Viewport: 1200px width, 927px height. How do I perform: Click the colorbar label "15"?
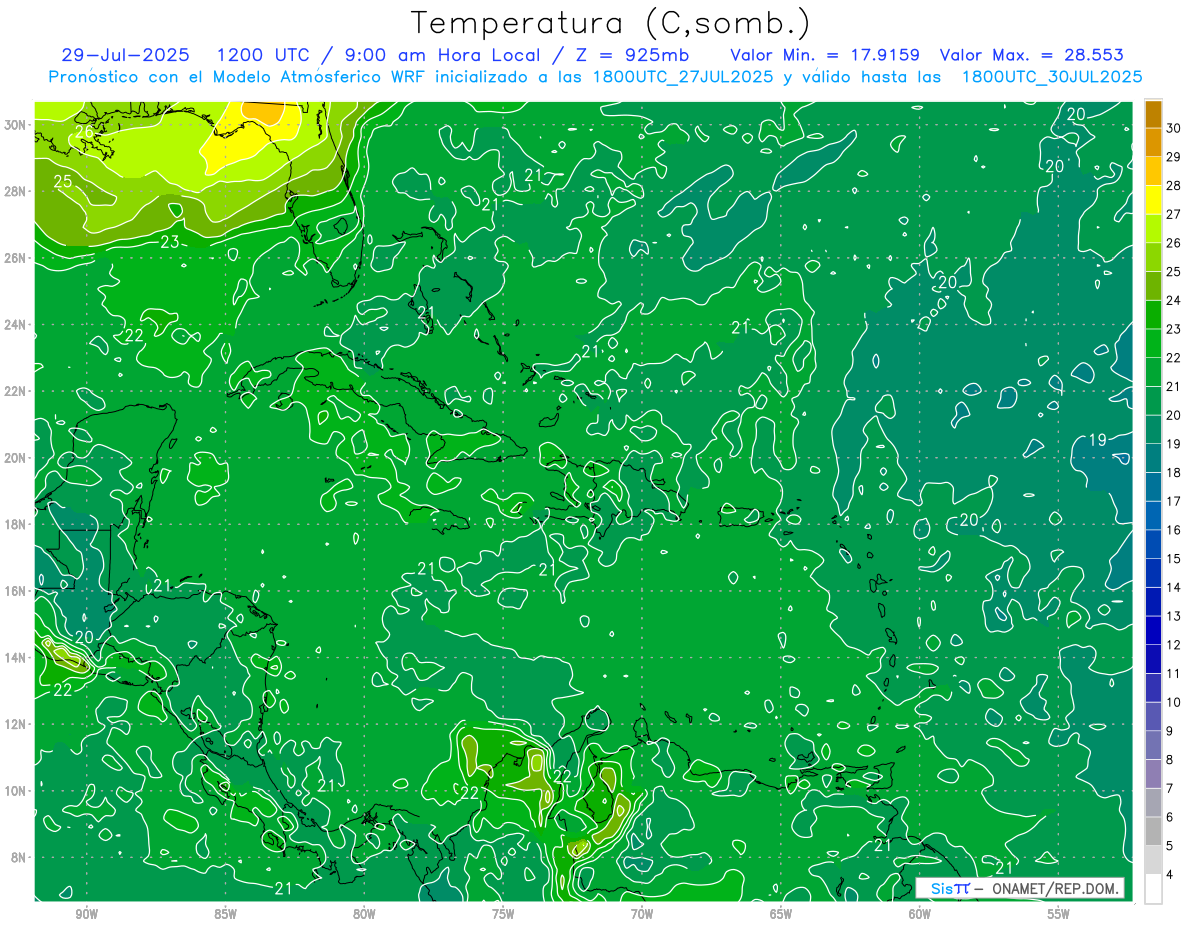pos(1174,558)
